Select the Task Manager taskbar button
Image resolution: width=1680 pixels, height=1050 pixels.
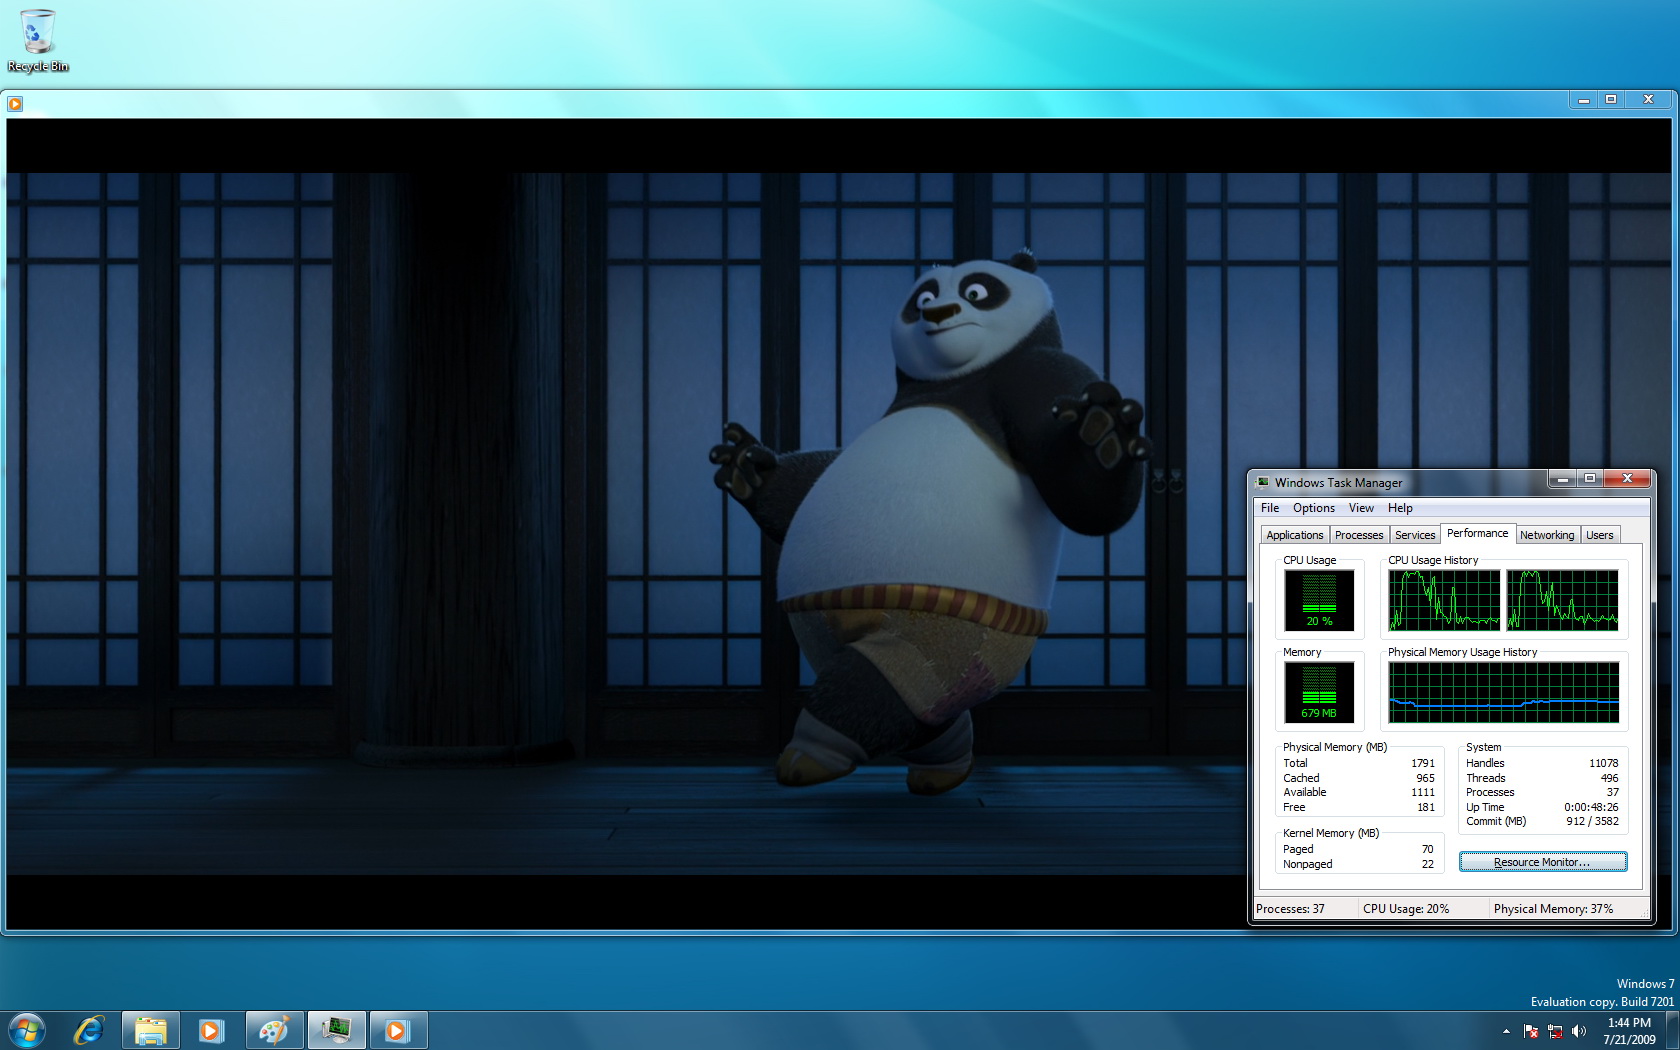click(x=336, y=1030)
